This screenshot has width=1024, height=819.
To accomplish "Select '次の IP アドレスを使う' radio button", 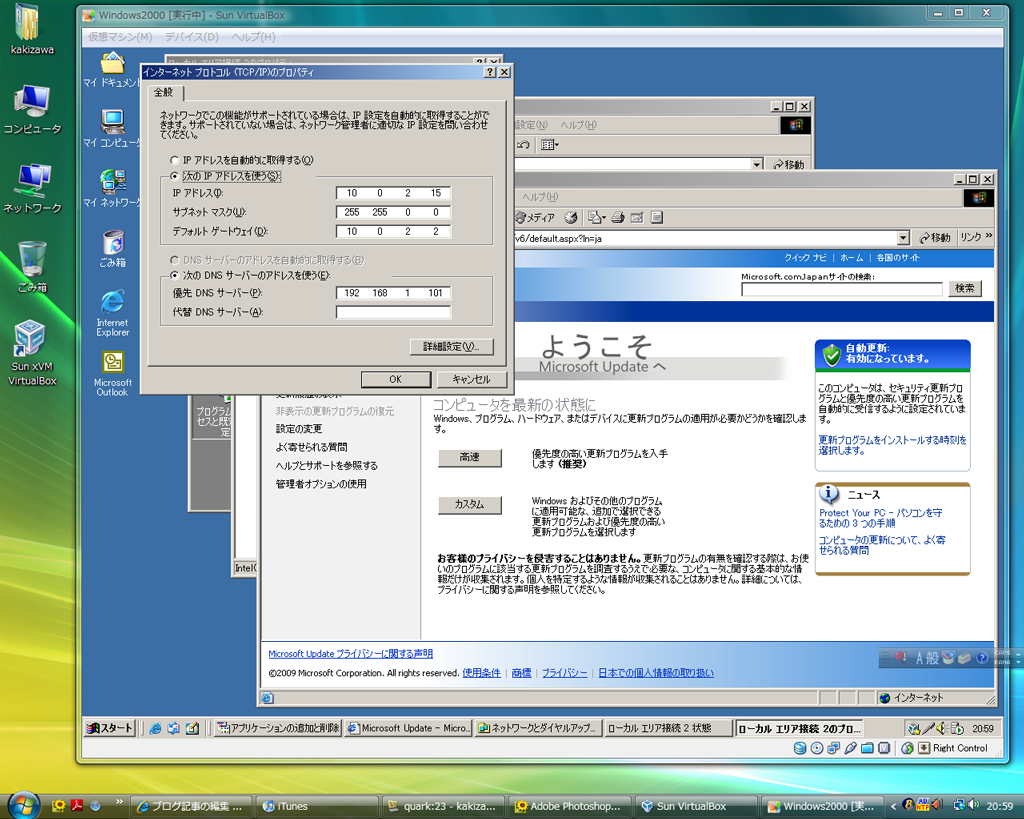I will [174, 176].
